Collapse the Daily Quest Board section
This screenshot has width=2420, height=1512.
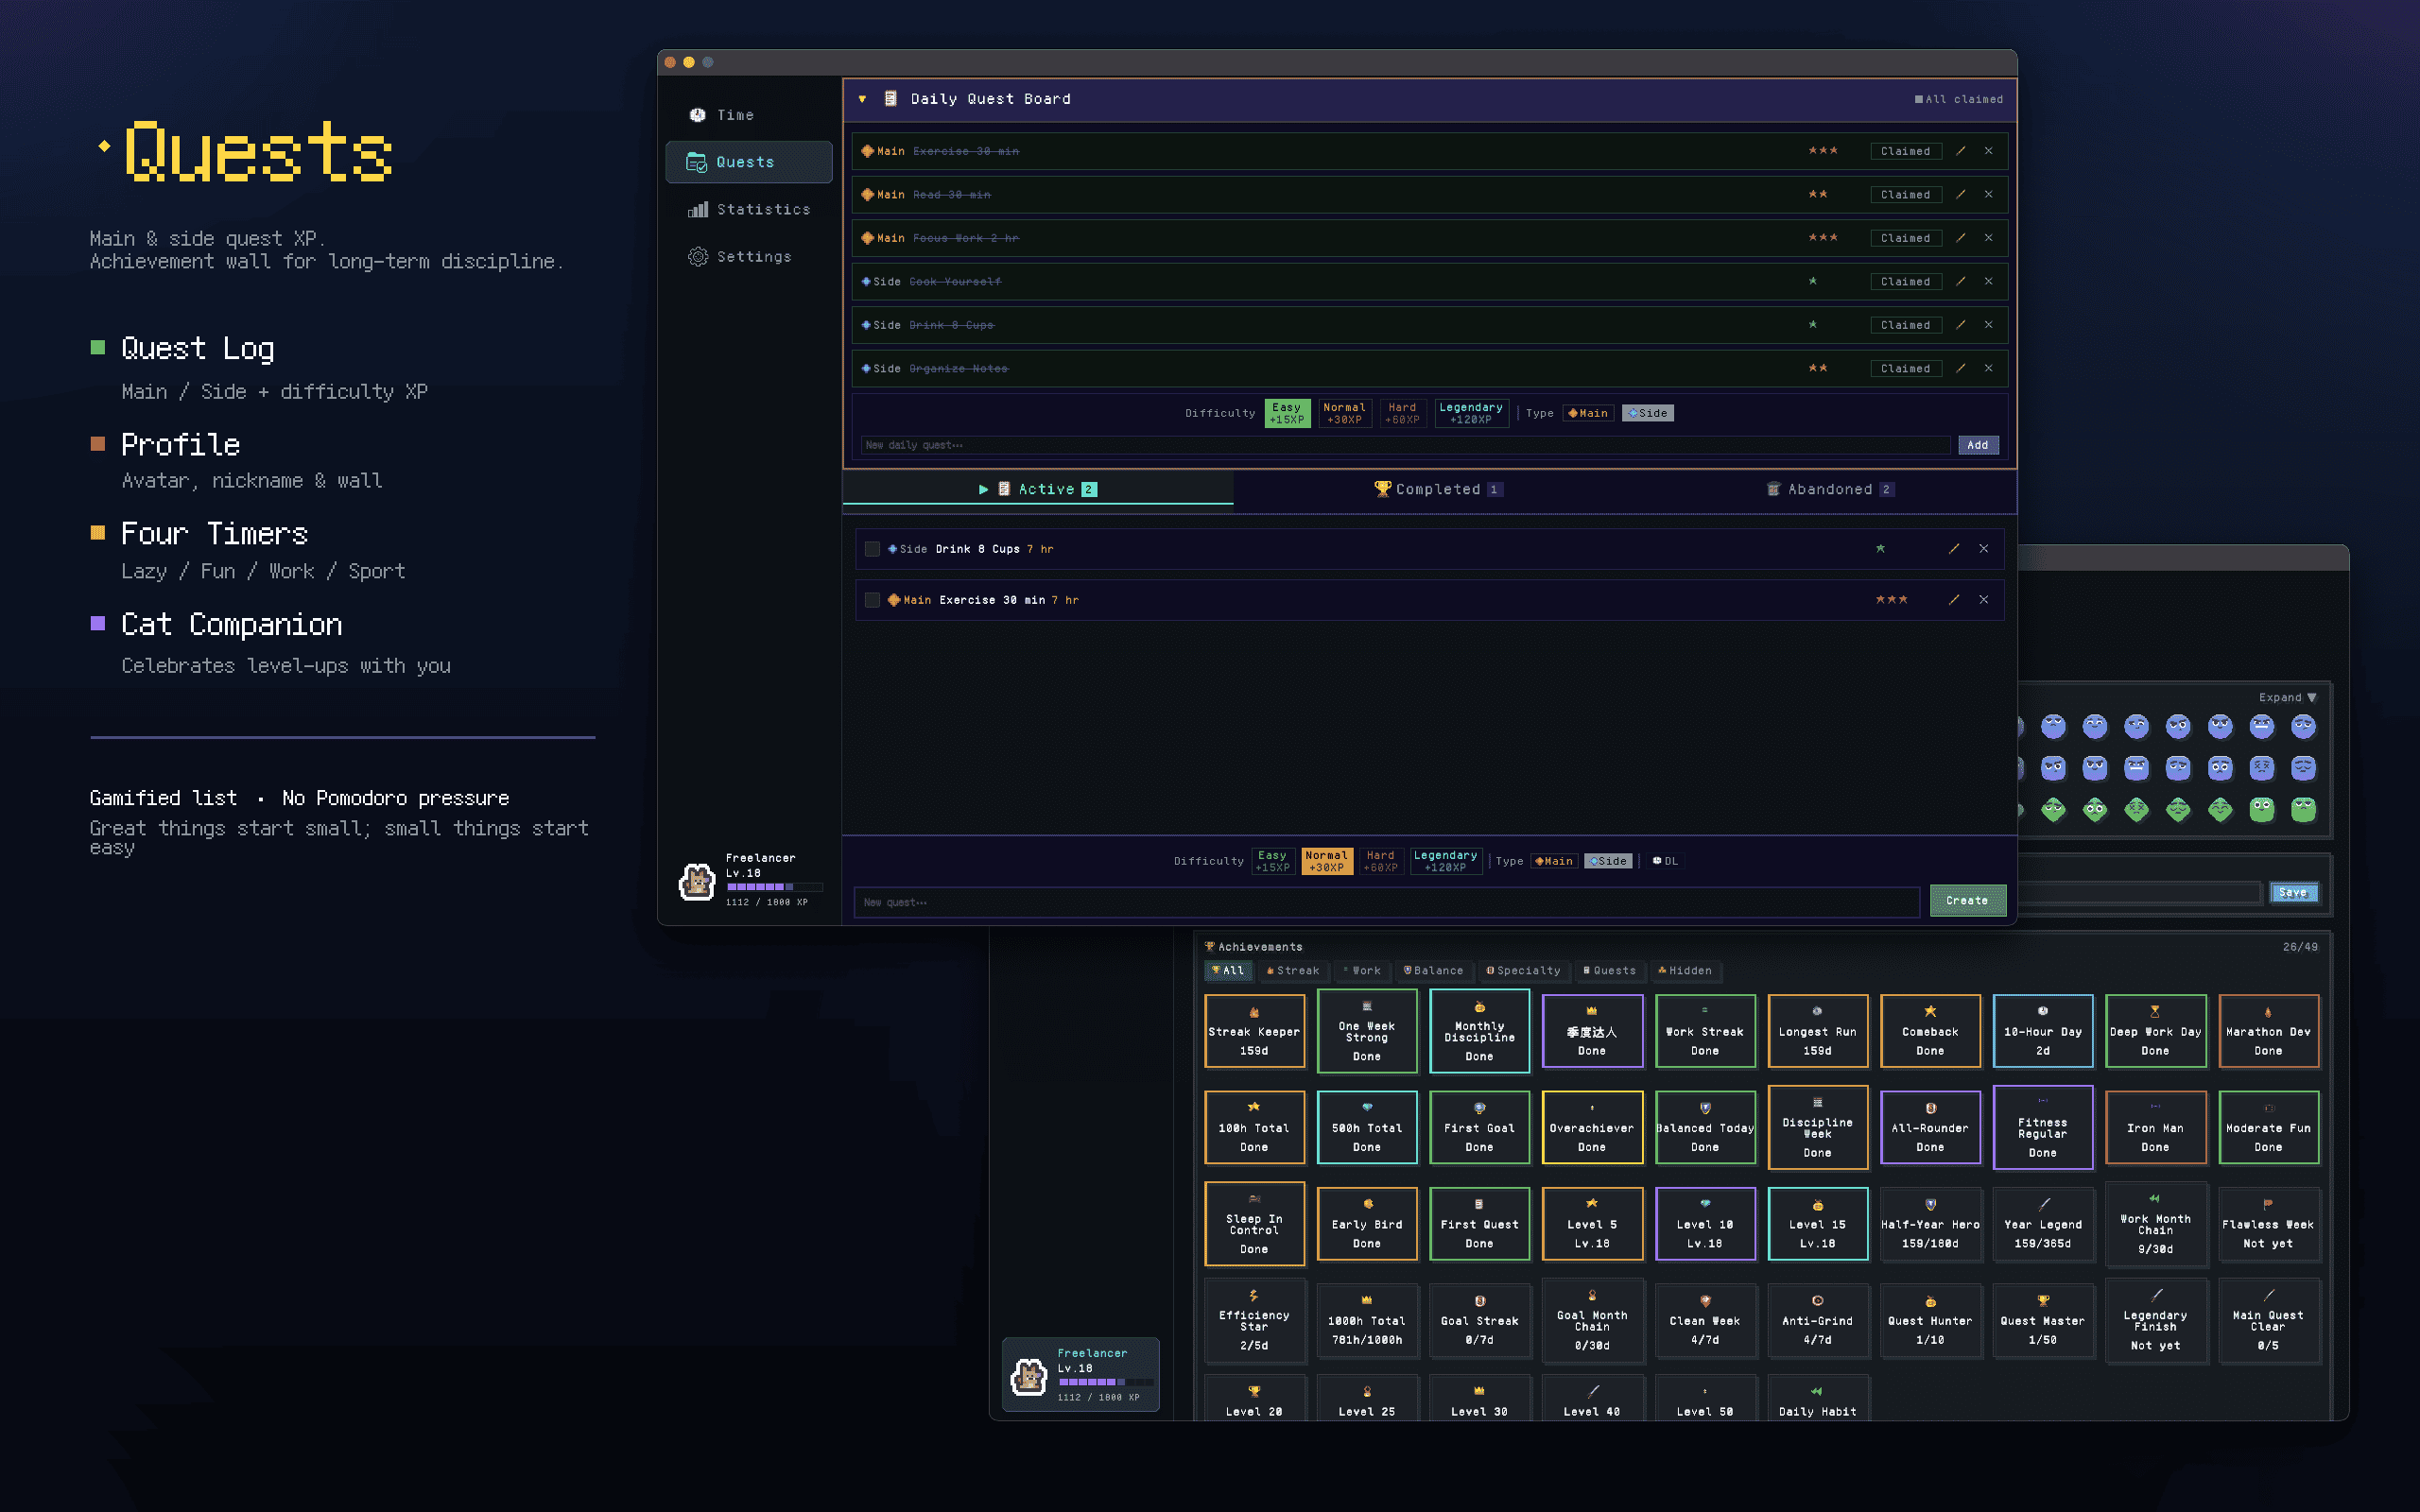pos(862,99)
